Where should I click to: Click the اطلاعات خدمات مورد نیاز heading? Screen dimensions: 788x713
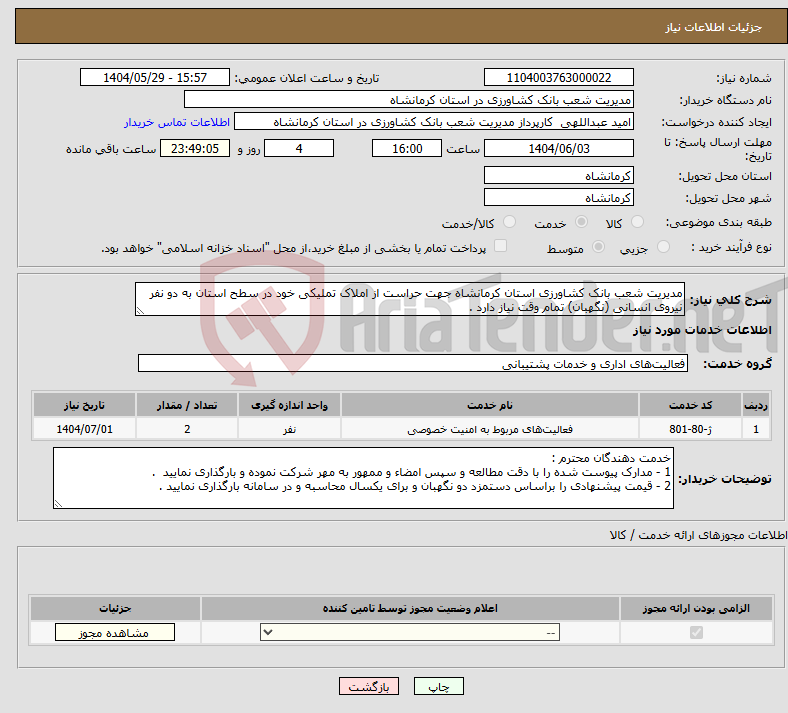[x=702, y=330]
